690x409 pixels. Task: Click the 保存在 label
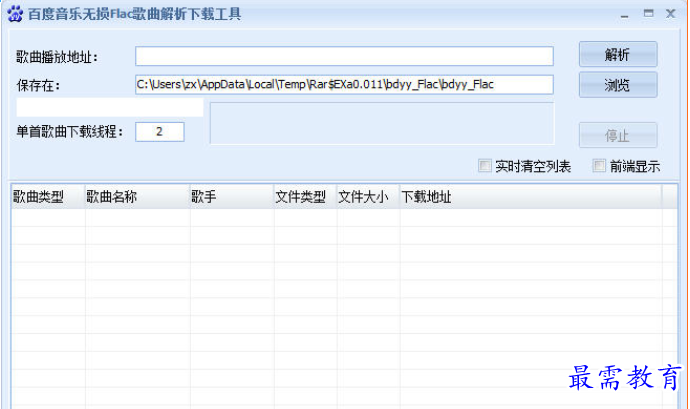click(x=38, y=85)
